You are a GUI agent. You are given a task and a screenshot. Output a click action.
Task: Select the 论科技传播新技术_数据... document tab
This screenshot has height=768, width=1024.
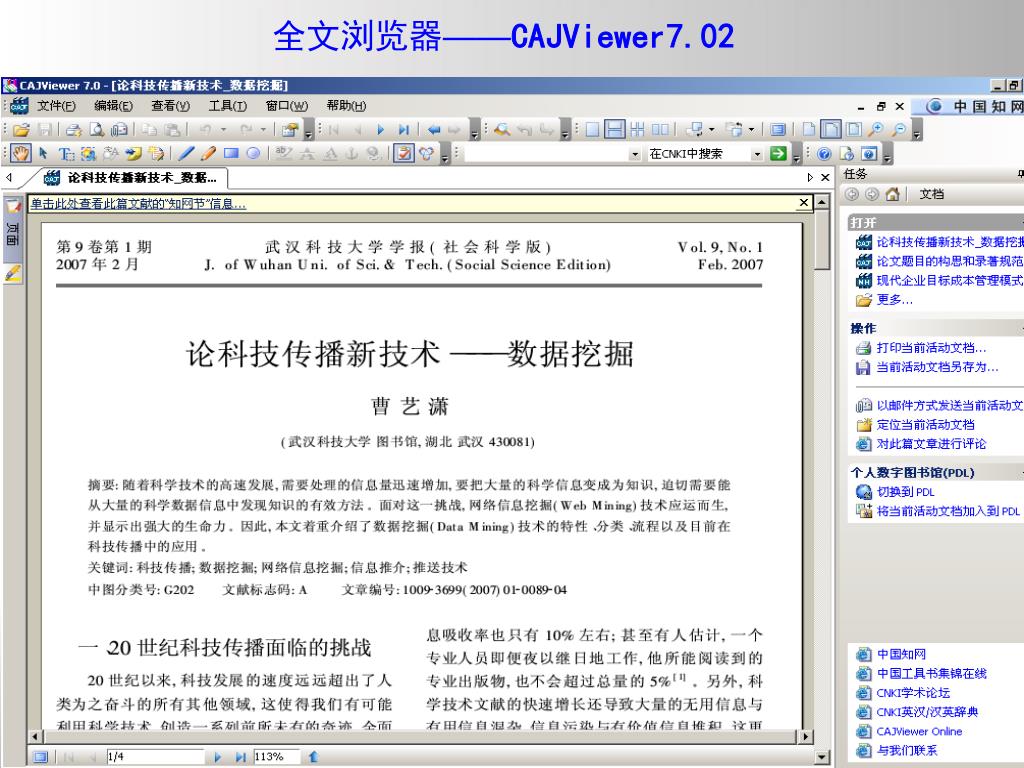click(129, 177)
